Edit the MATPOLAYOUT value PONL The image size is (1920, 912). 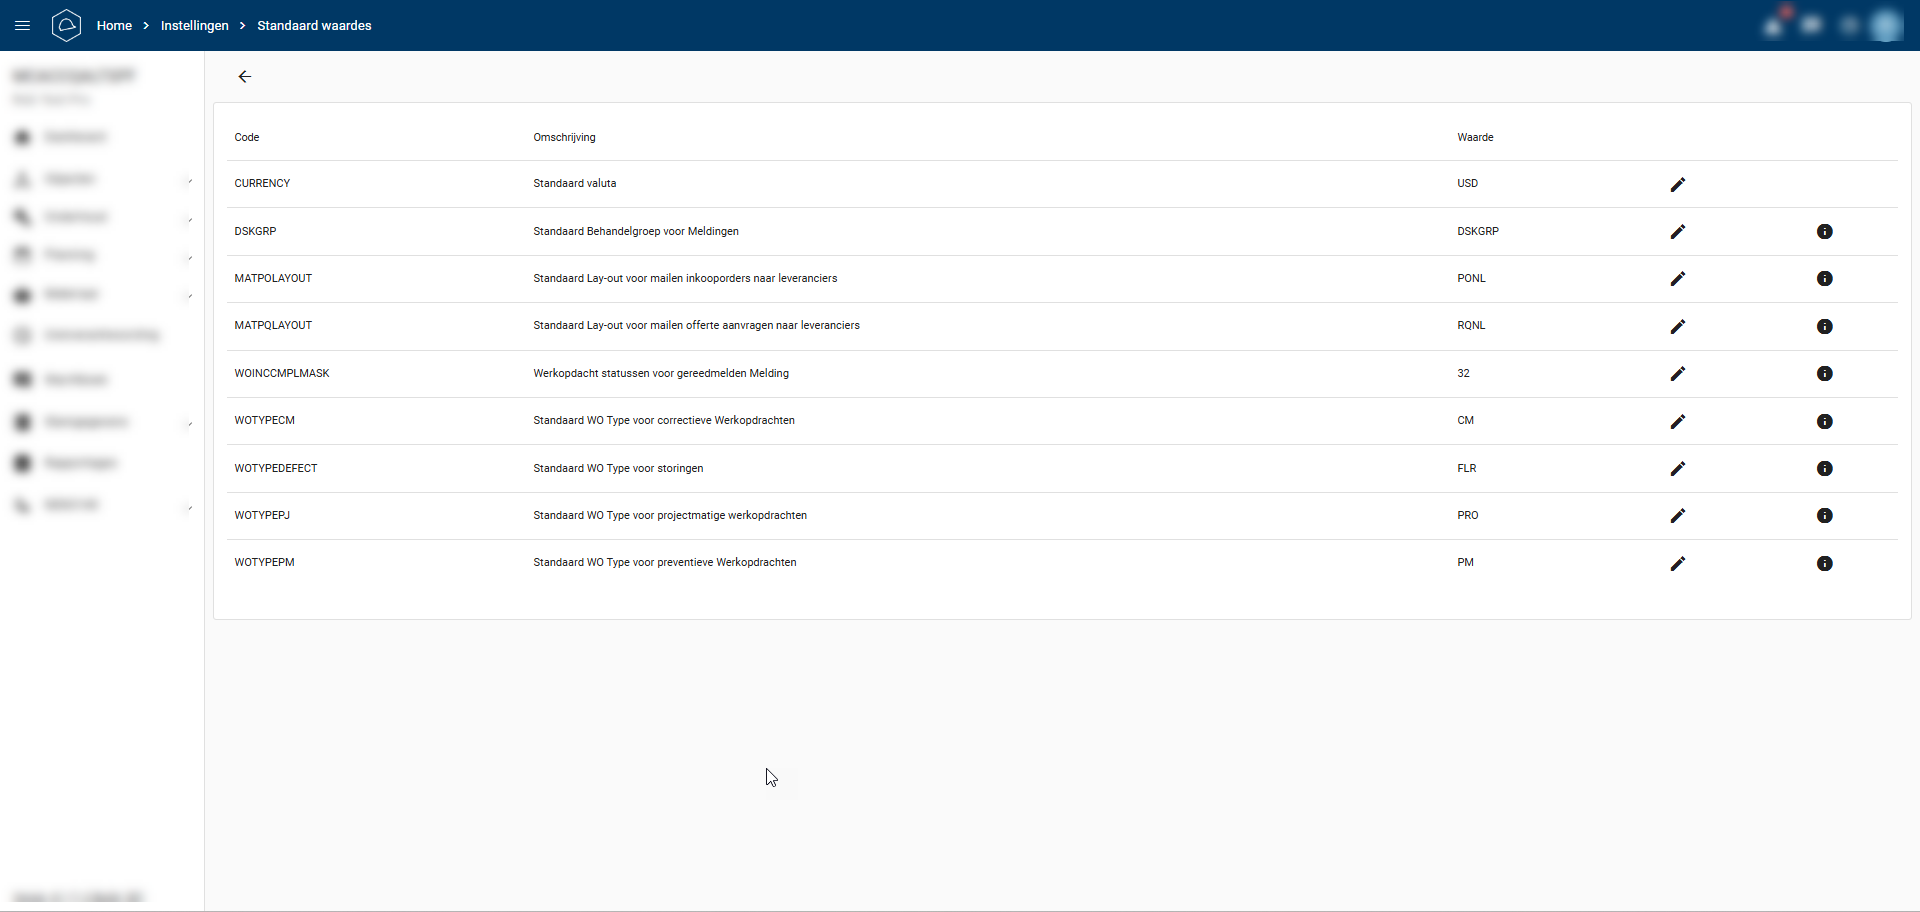tap(1677, 279)
